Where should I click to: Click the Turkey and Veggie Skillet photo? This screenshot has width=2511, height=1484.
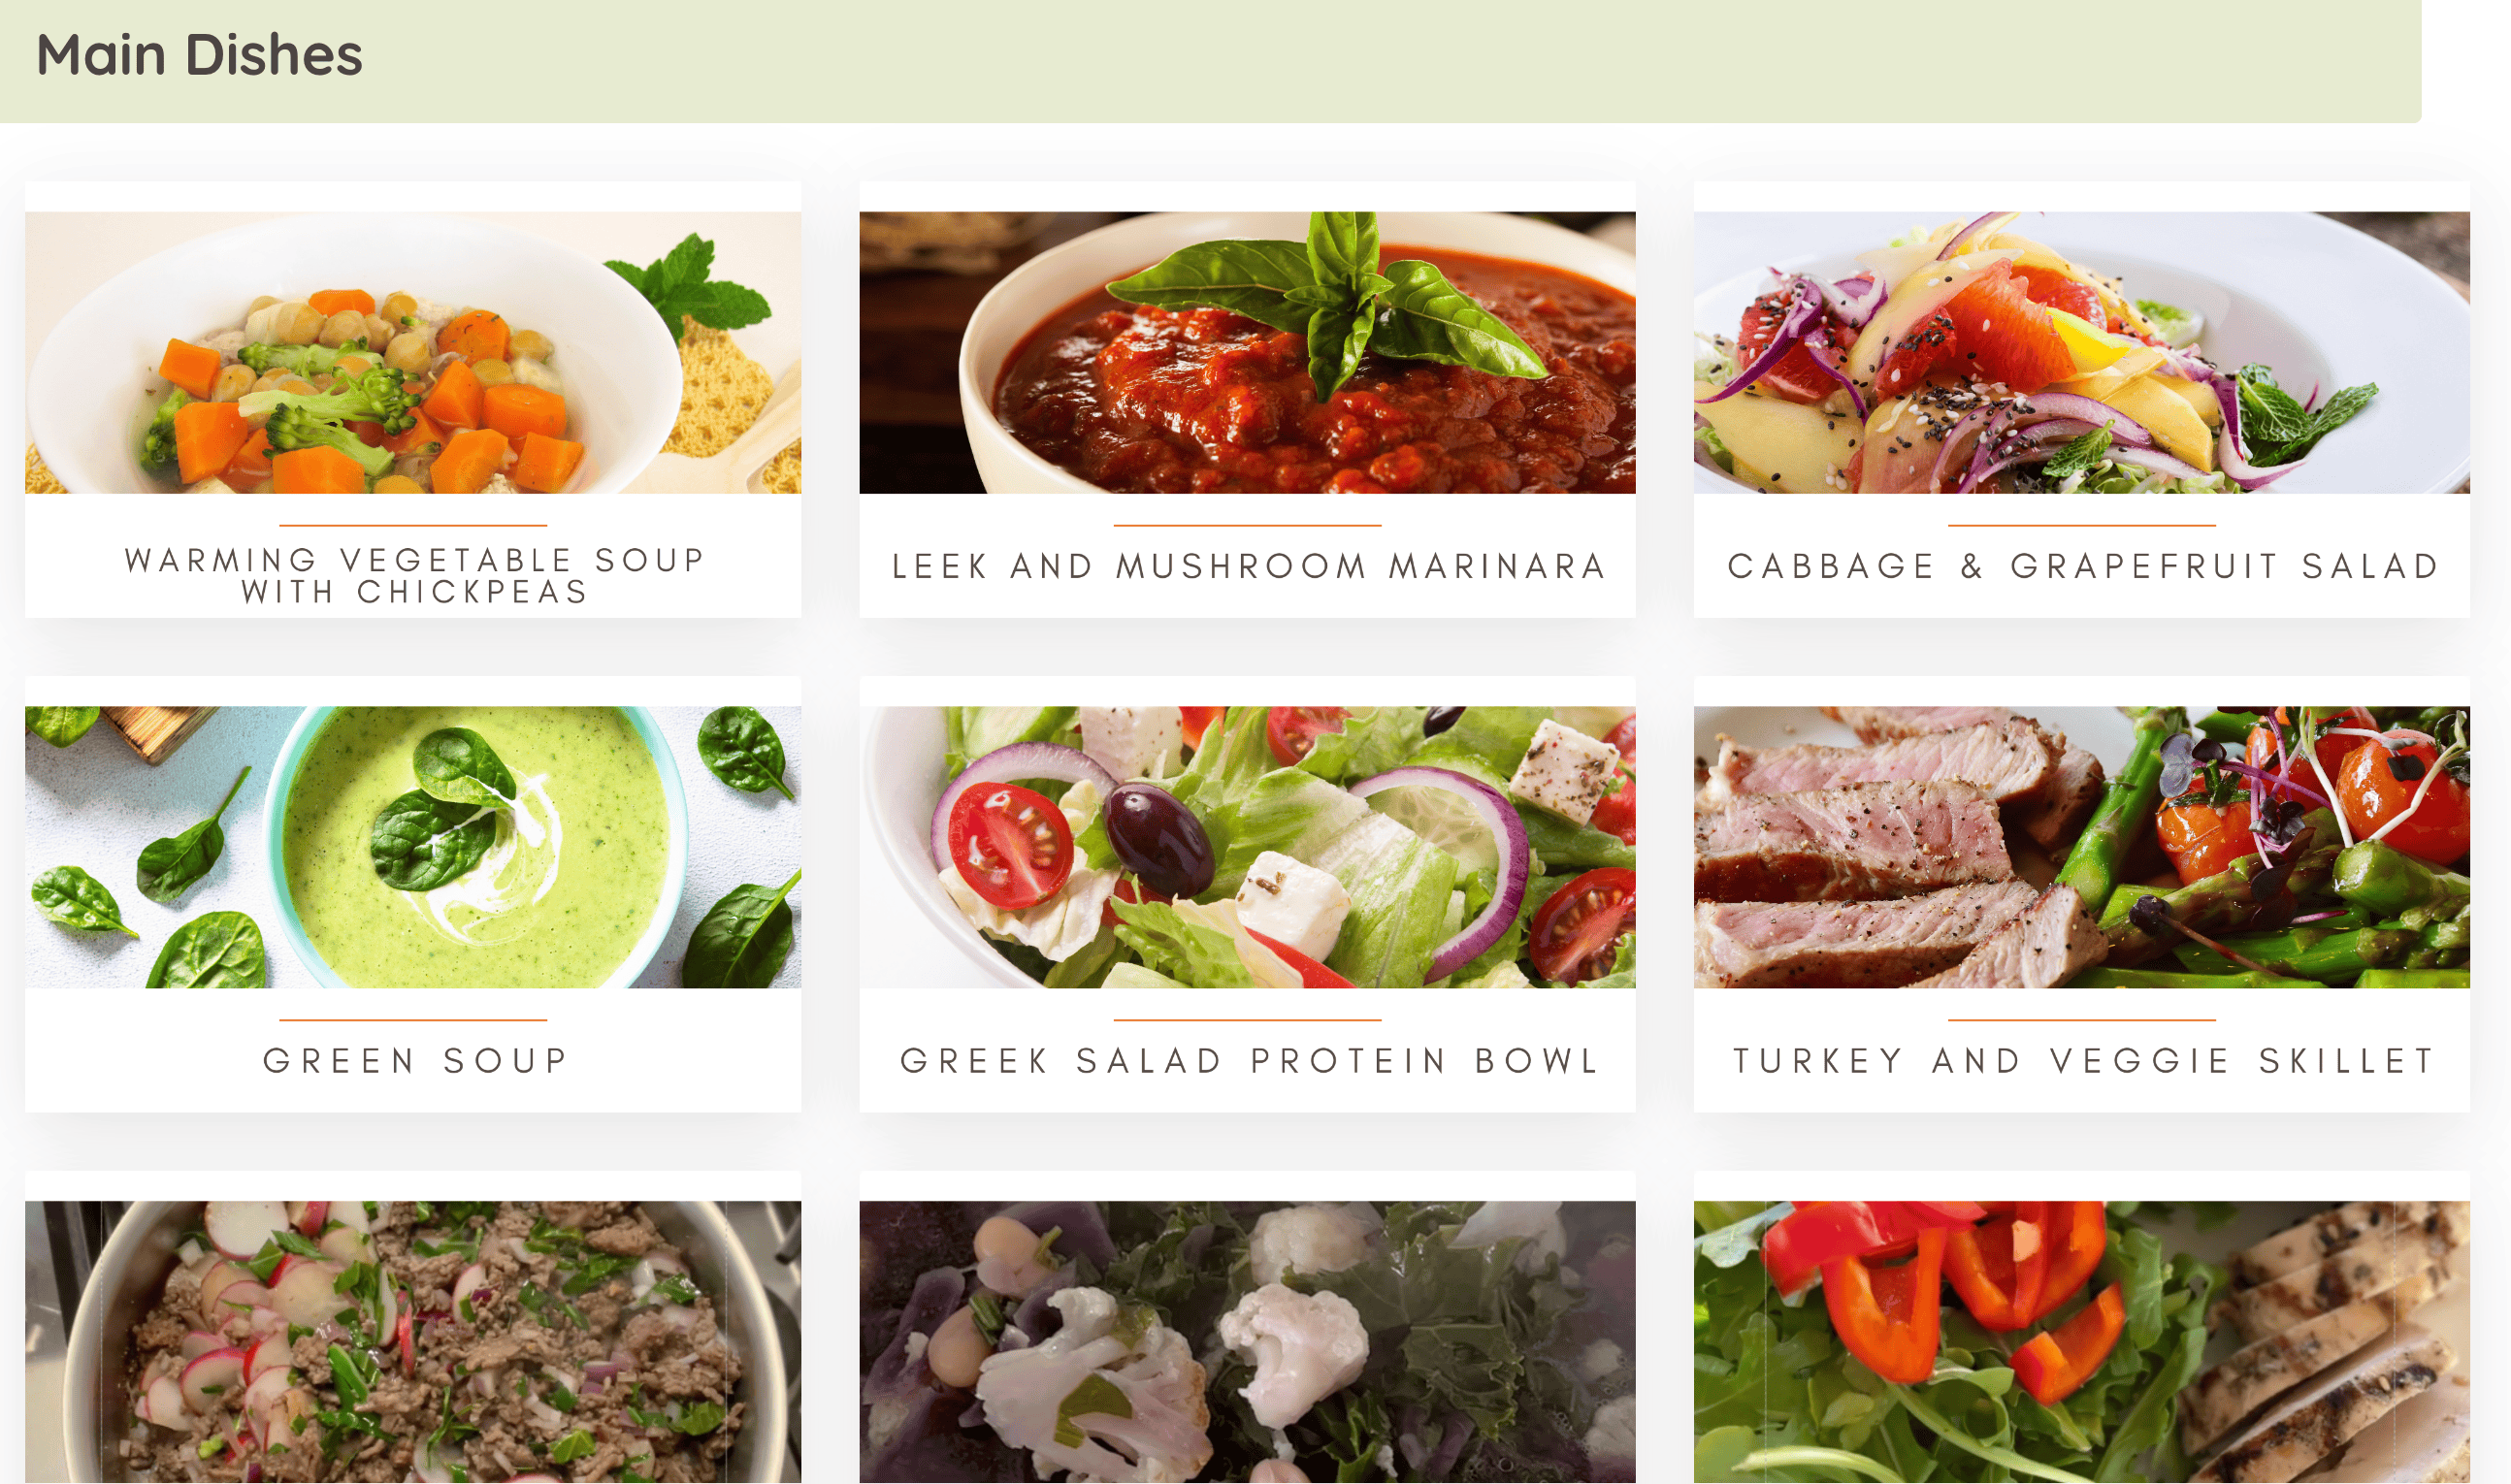point(2081,847)
